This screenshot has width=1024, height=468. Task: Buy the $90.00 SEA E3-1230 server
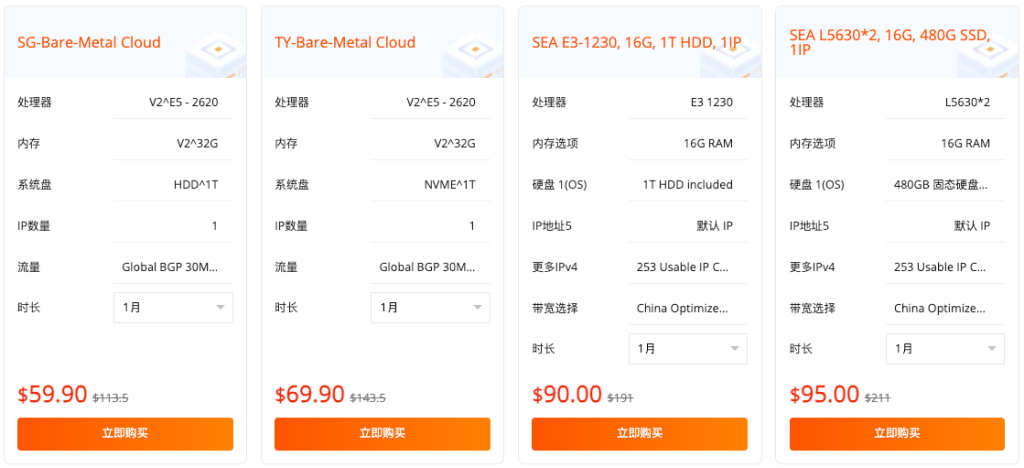(x=639, y=434)
